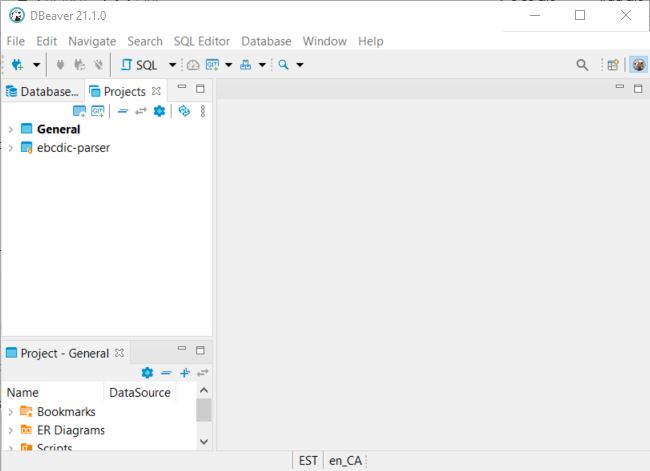Open the New Connection dropdown arrow
The height and width of the screenshot is (471, 650).
[36, 65]
